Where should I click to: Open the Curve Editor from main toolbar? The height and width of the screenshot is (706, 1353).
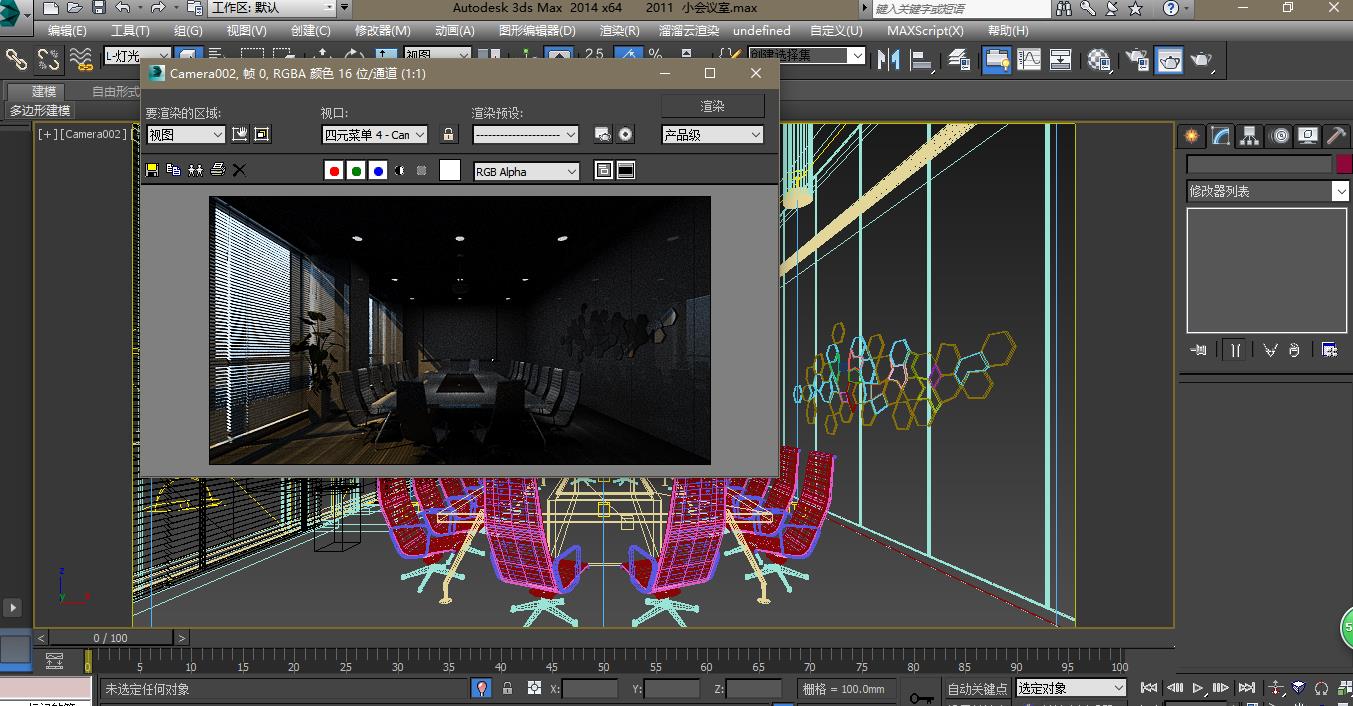pyautogui.click(x=1029, y=60)
